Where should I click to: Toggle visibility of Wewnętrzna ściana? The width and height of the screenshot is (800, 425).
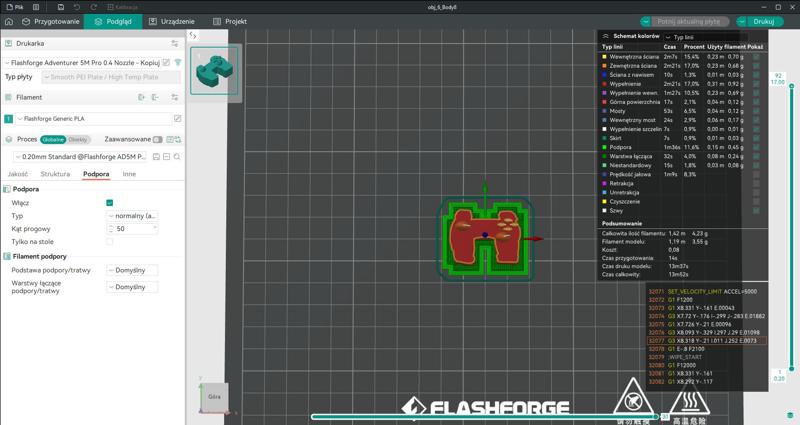pos(756,57)
